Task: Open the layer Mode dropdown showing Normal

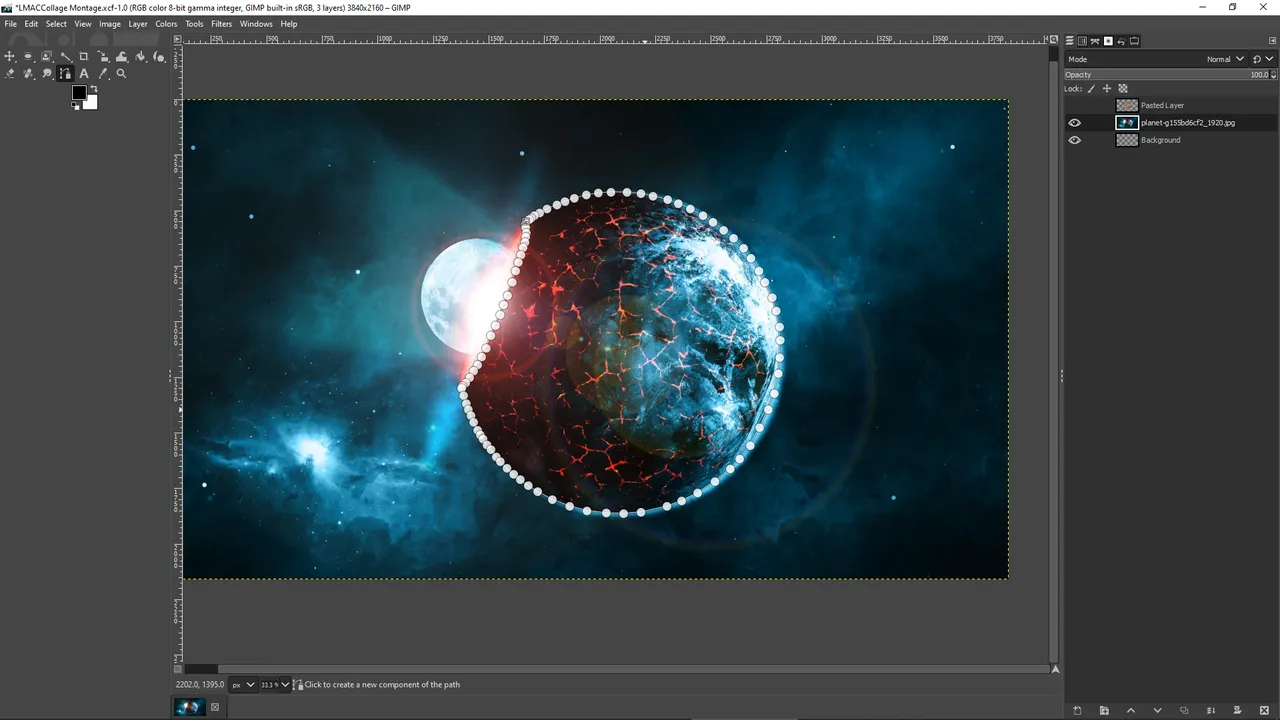Action: click(x=1156, y=59)
